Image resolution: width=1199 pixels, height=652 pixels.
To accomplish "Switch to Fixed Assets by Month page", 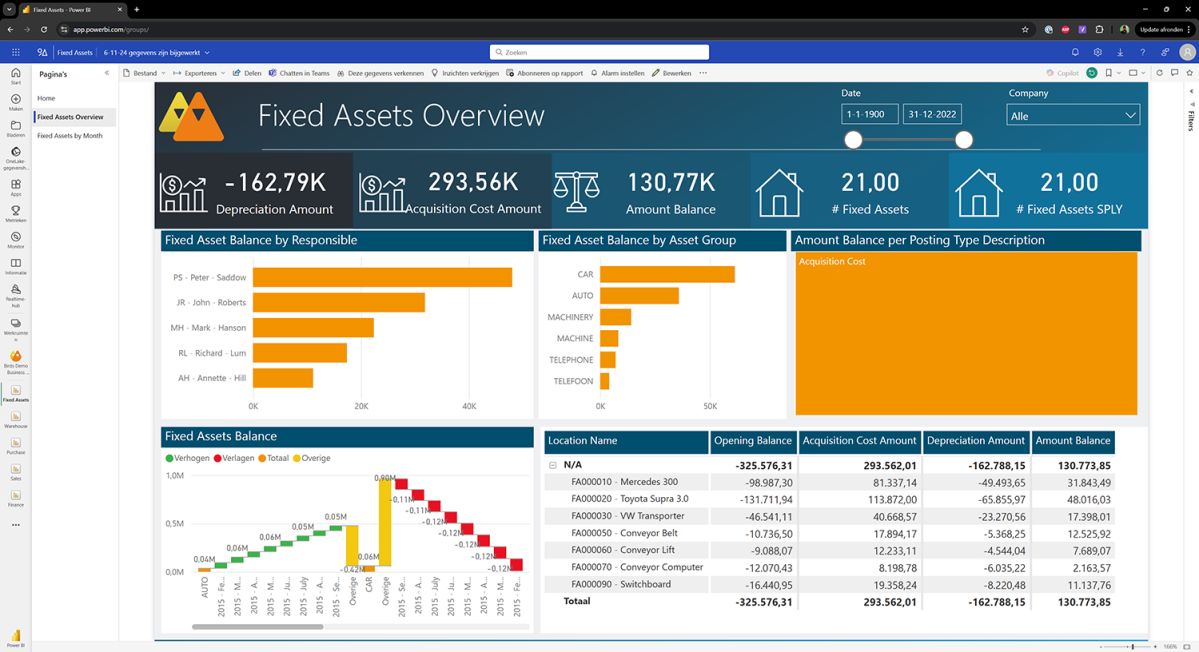I will point(70,136).
